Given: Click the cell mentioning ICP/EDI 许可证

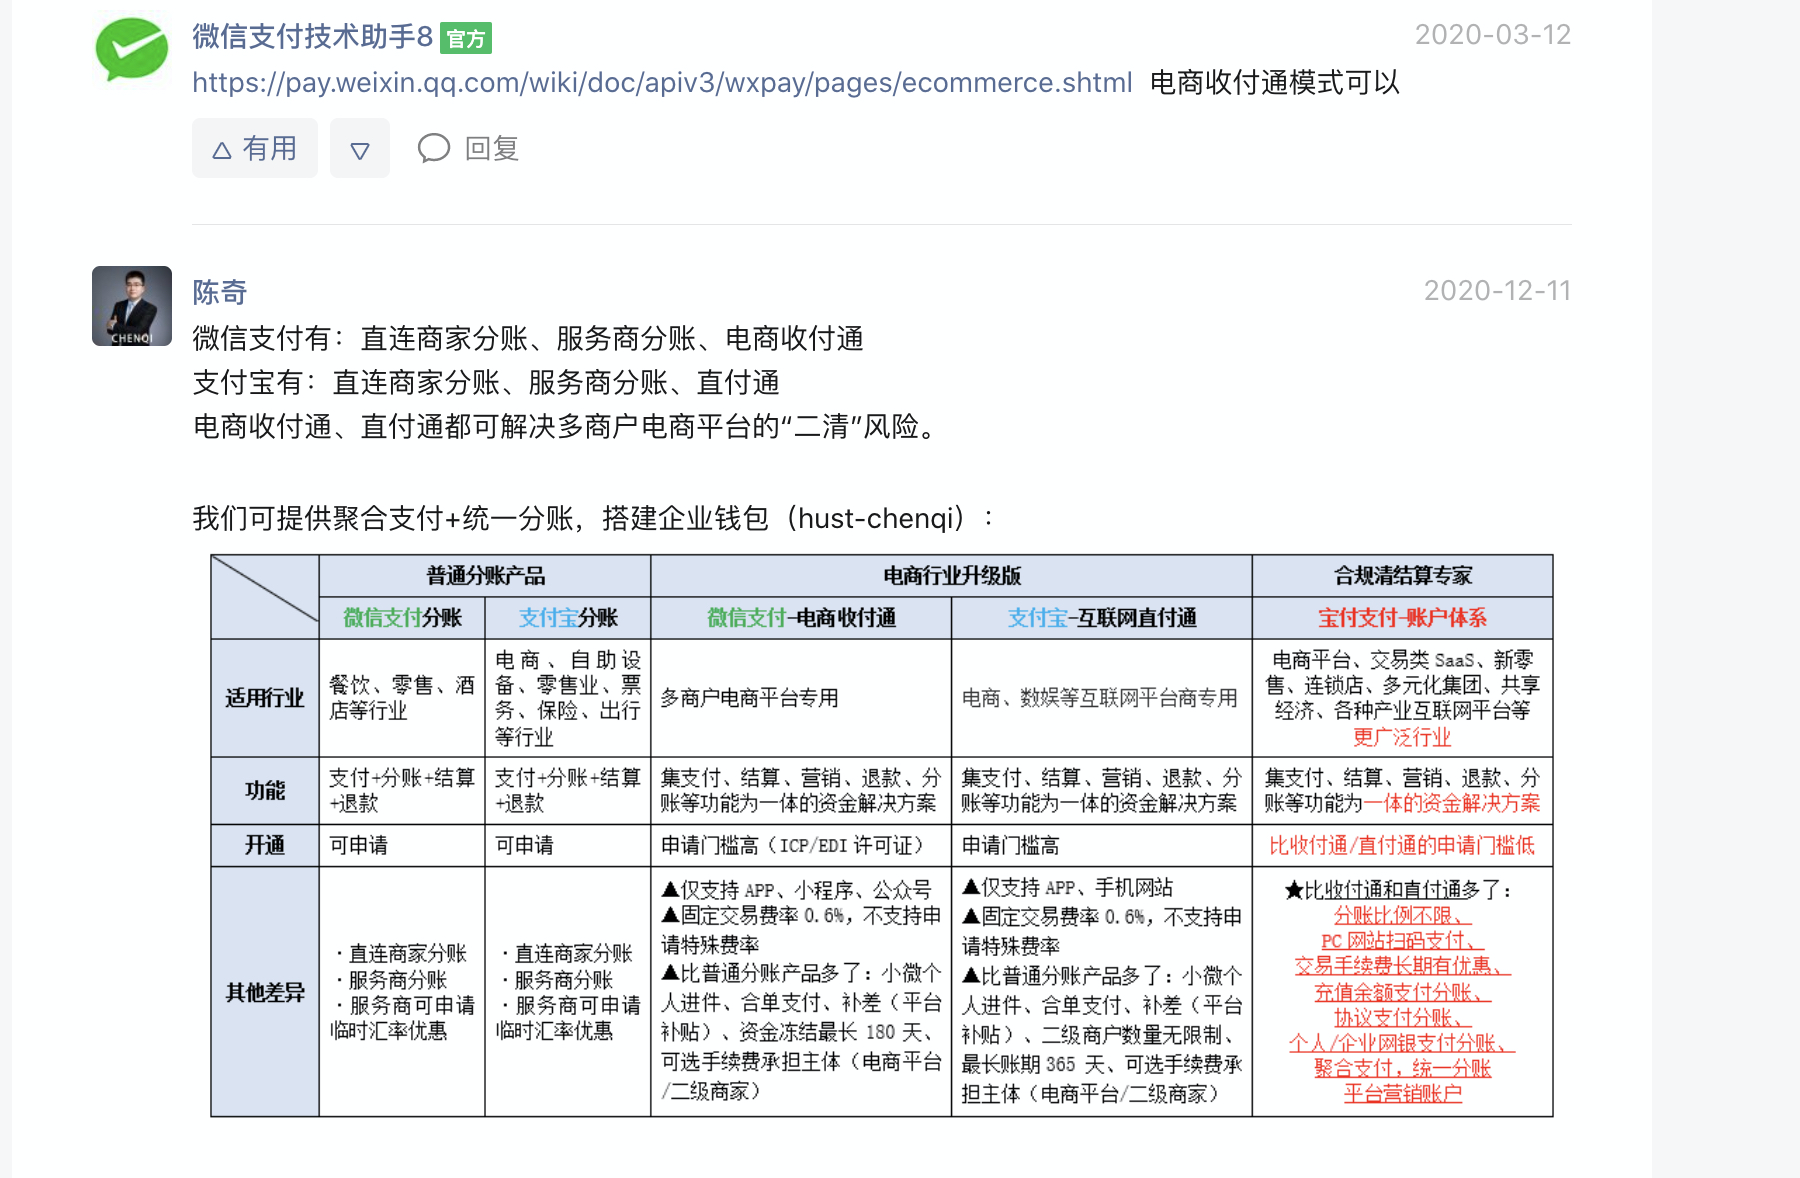Looking at the screenshot, I should coord(801,845).
